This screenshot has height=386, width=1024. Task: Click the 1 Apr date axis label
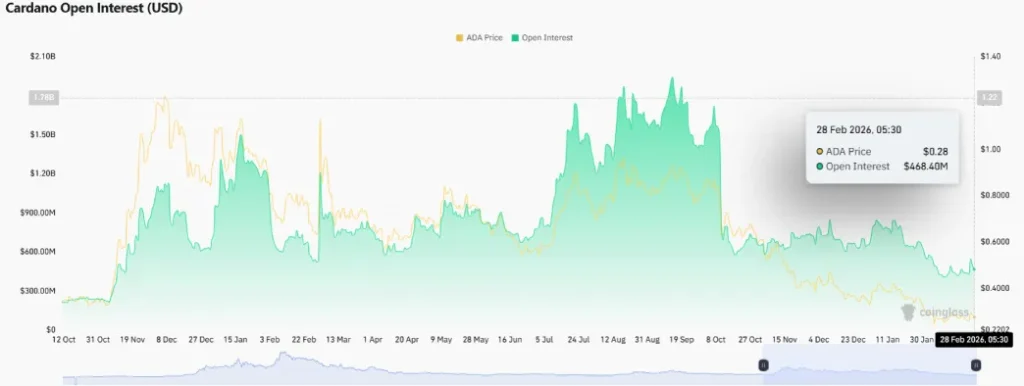coord(373,340)
